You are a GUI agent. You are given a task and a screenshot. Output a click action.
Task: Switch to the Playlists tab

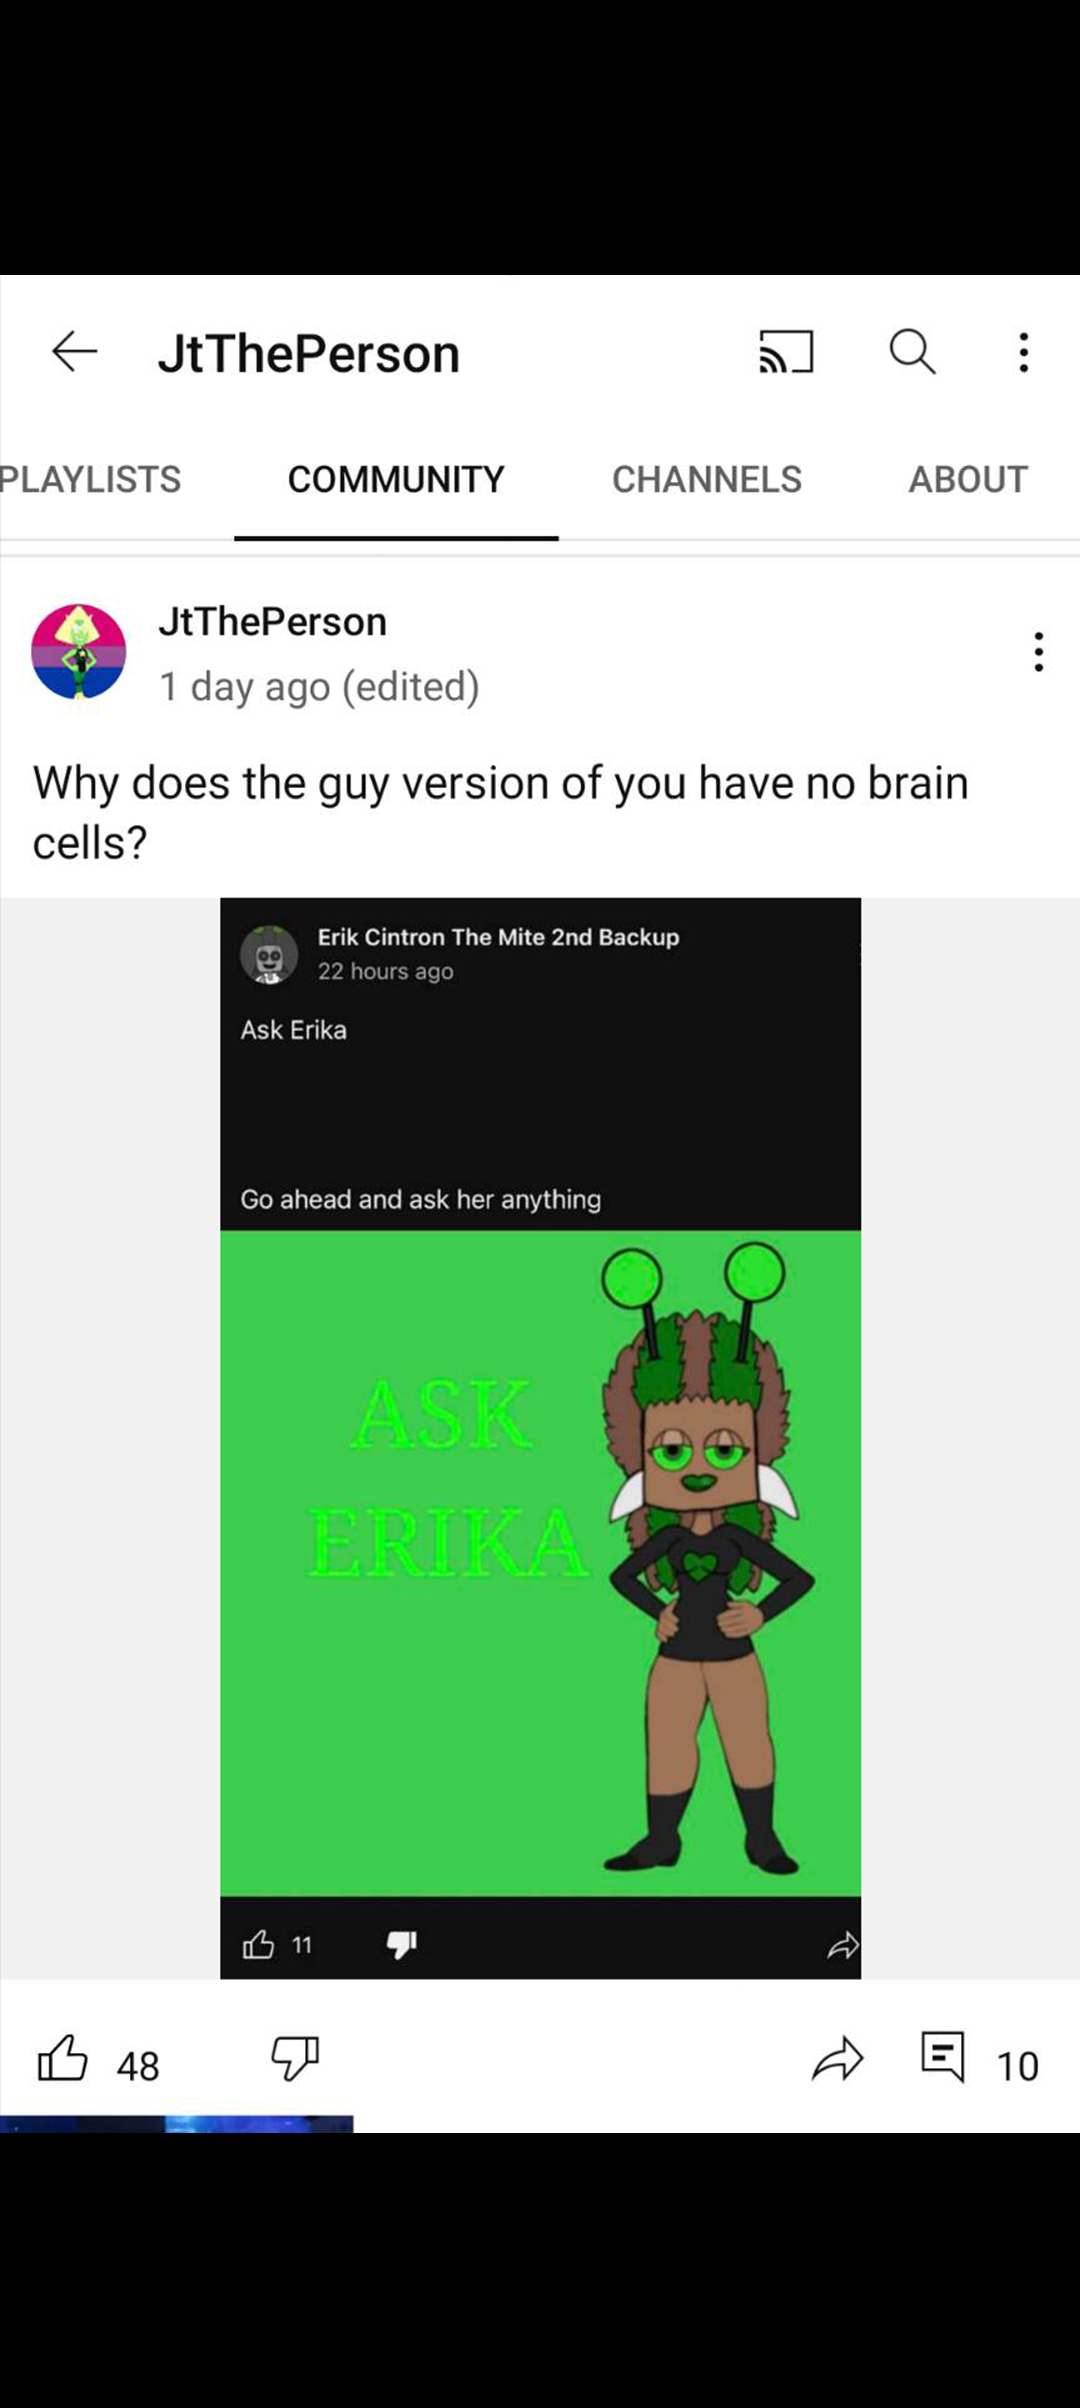[x=90, y=479]
